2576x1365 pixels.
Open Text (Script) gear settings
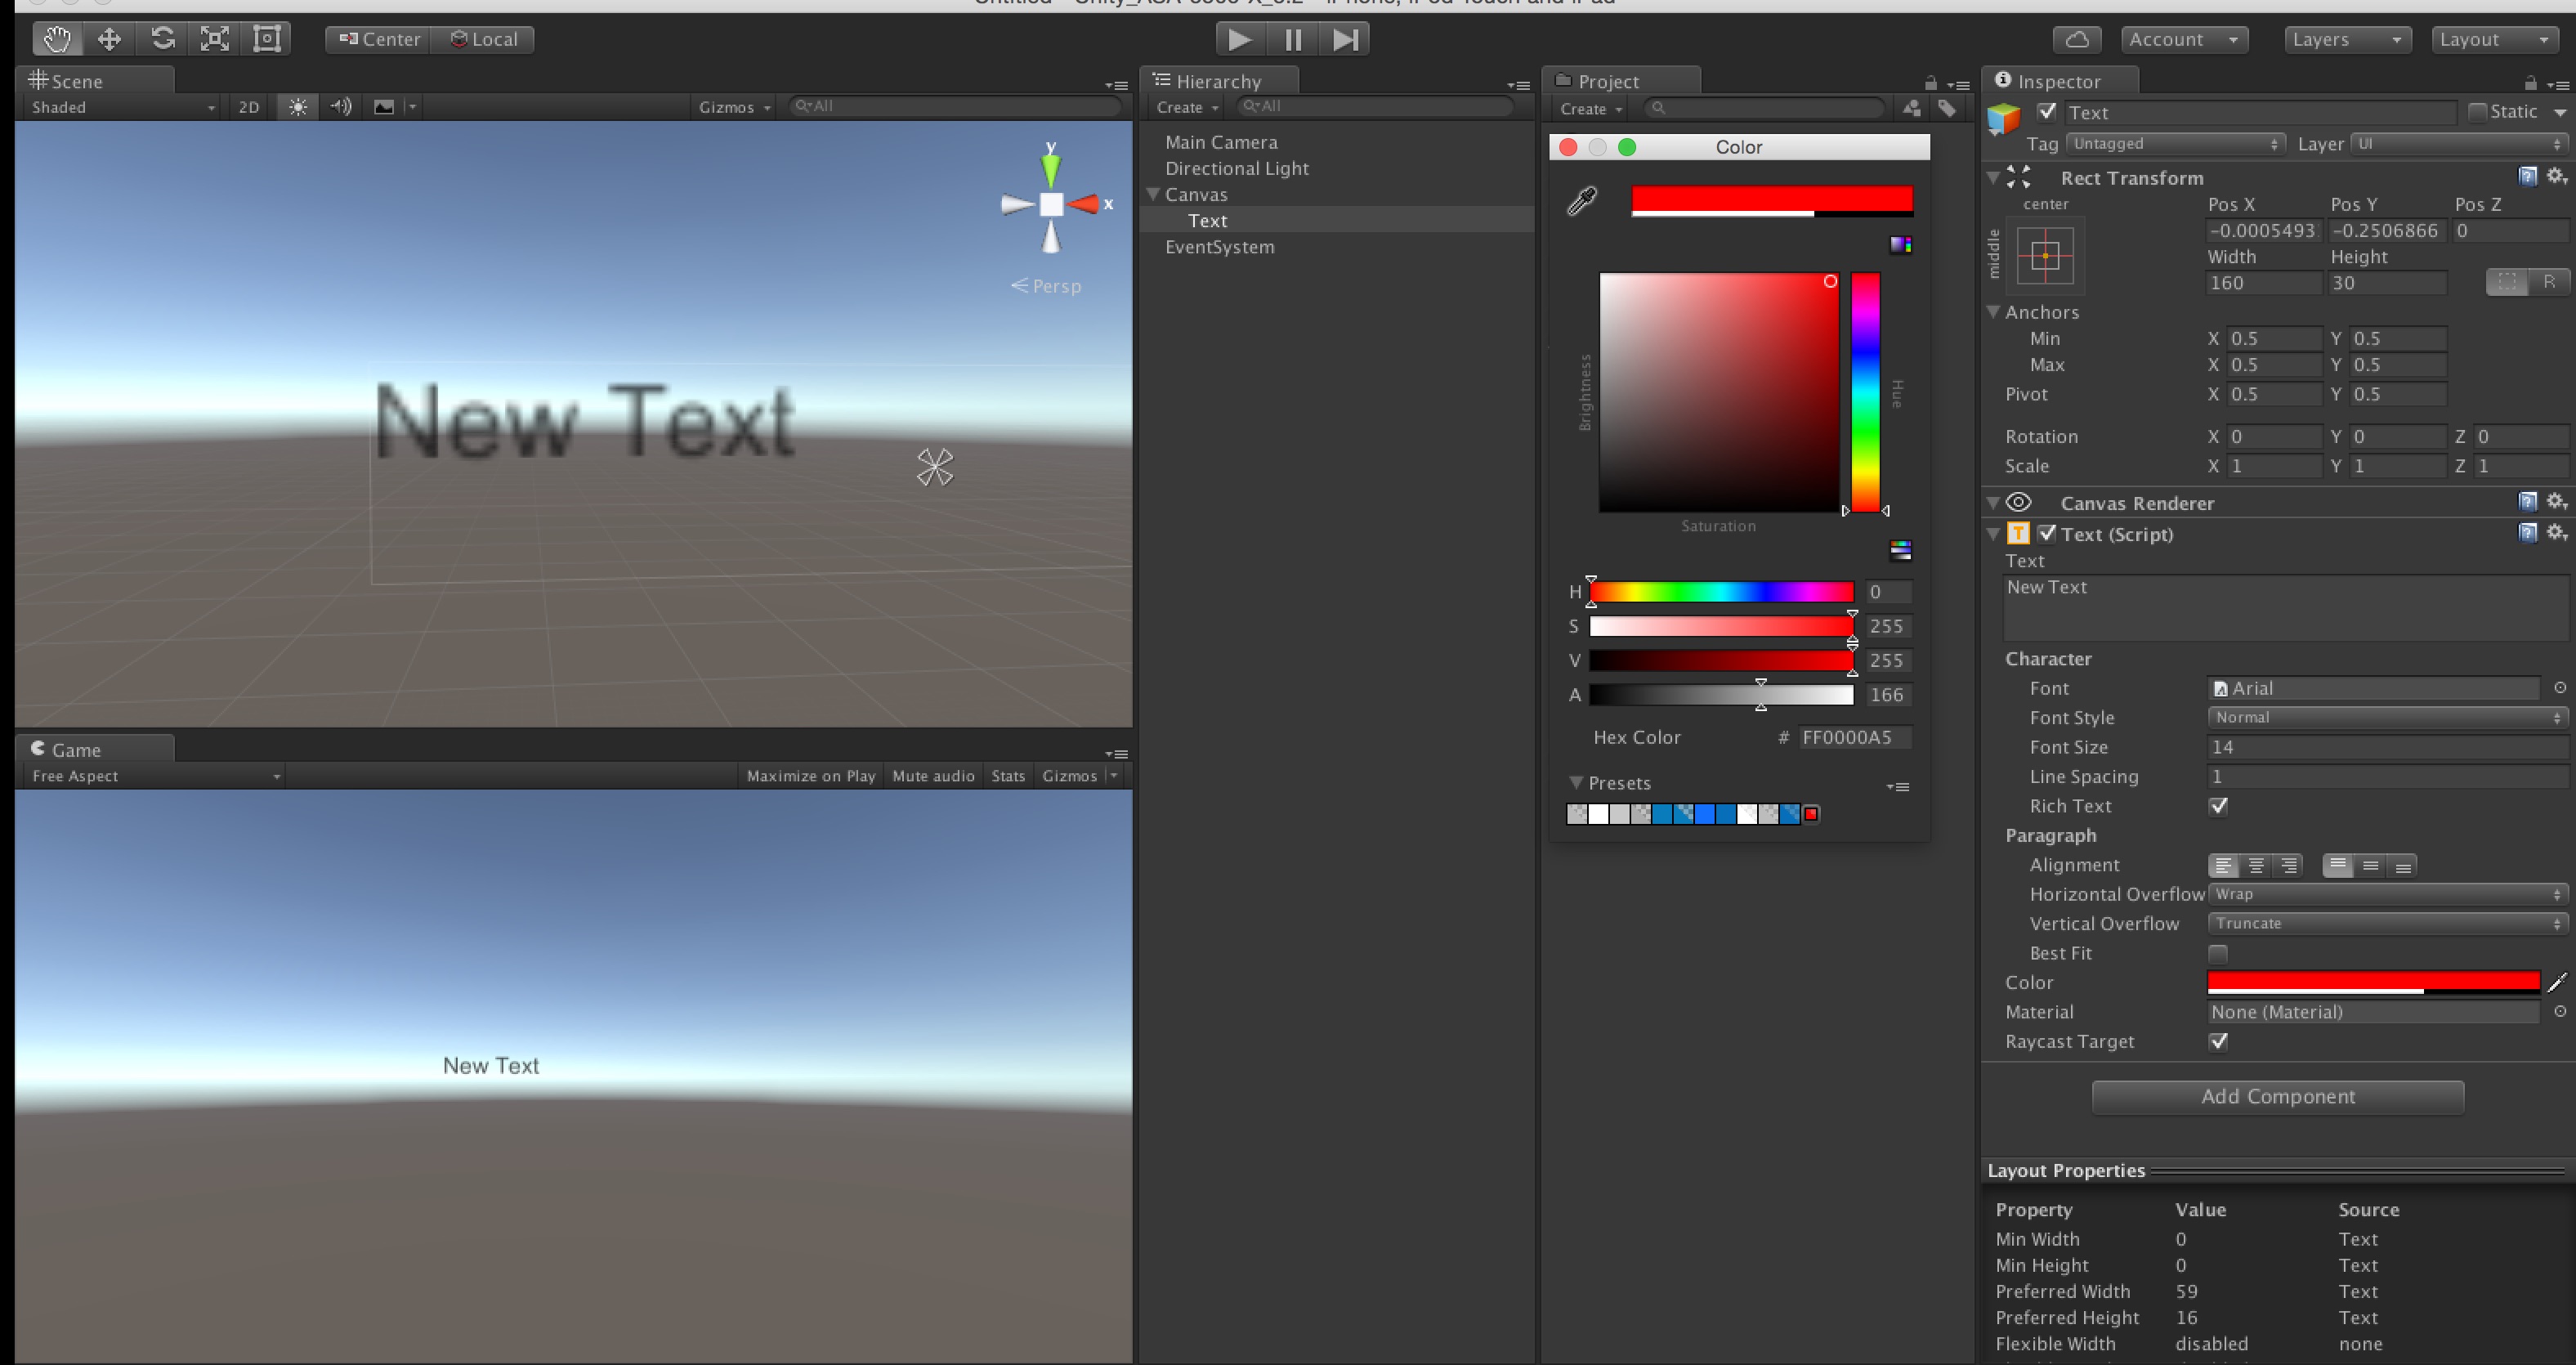tap(2556, 532)
